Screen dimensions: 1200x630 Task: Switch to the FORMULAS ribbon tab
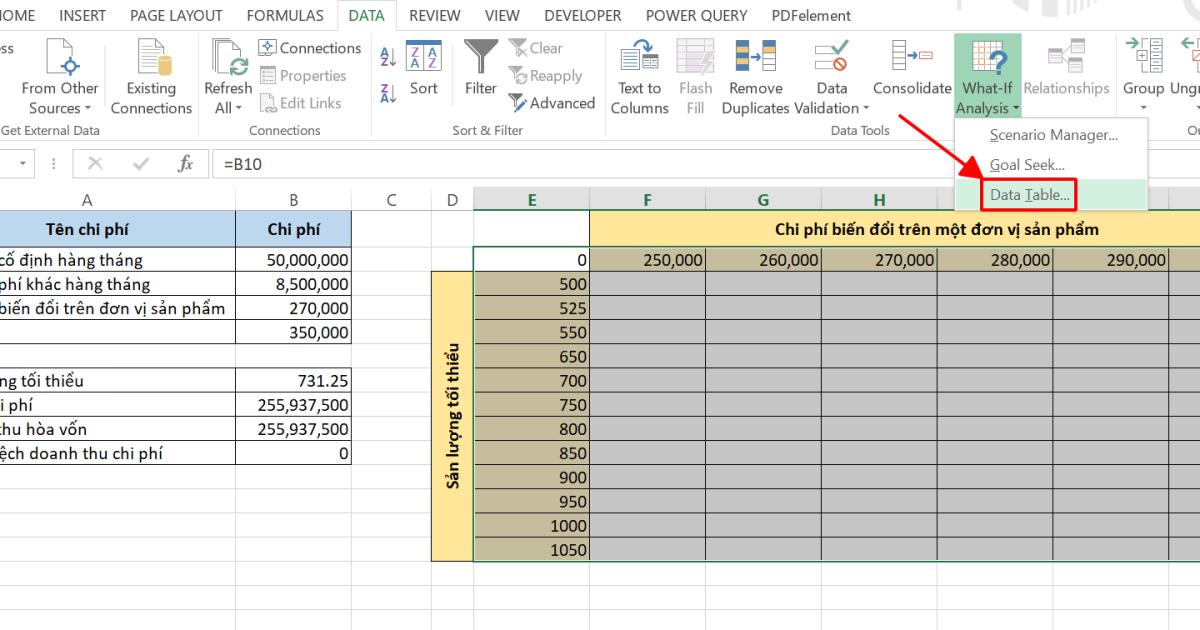[x=284, y=15]
